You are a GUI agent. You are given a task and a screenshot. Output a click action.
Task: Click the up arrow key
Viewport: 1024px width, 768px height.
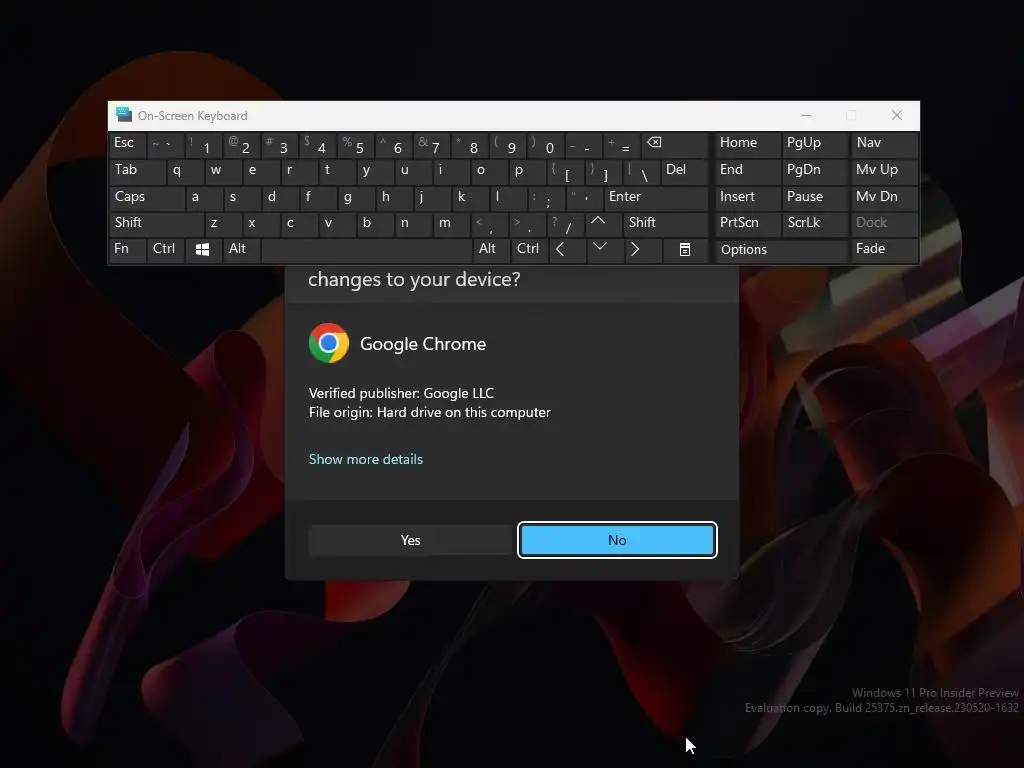(605, 223)
